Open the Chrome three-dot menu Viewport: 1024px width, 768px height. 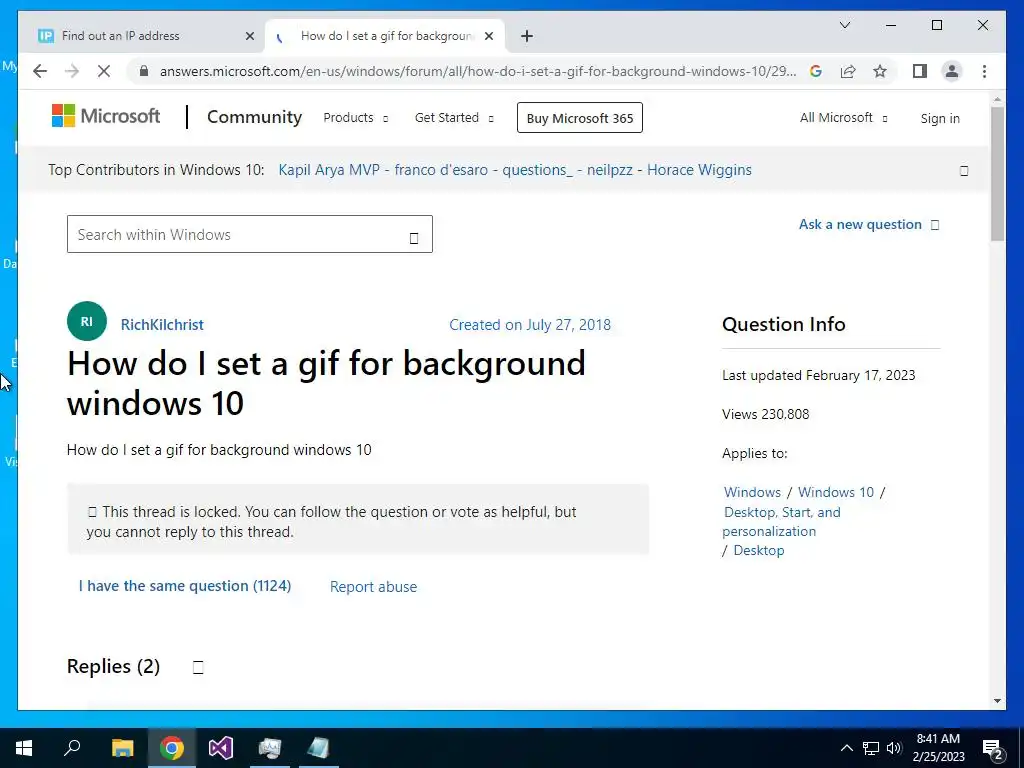[x=984, y=71]
